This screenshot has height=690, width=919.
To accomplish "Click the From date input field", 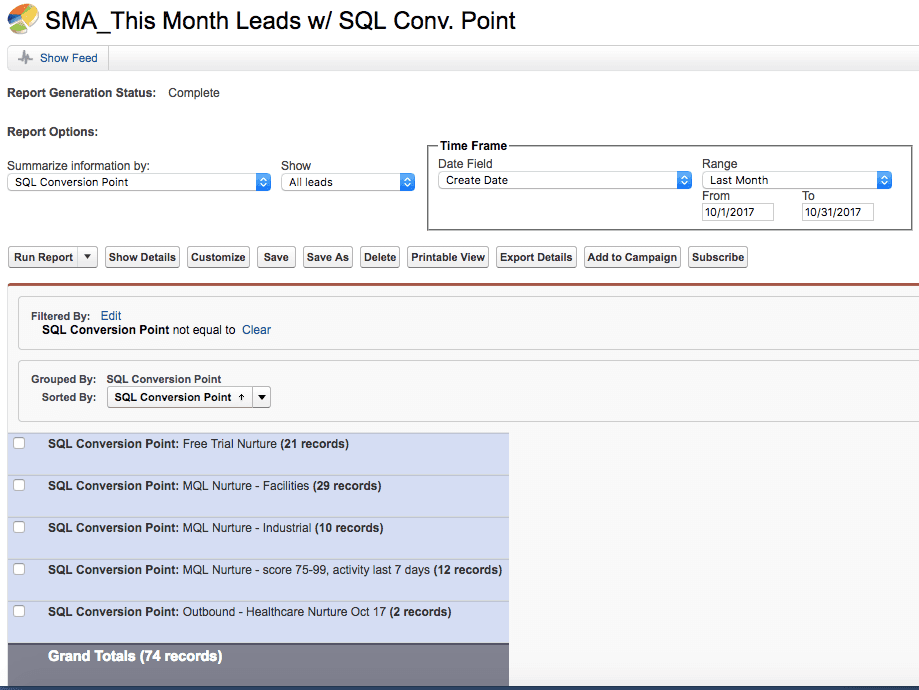I will (738, 212).
